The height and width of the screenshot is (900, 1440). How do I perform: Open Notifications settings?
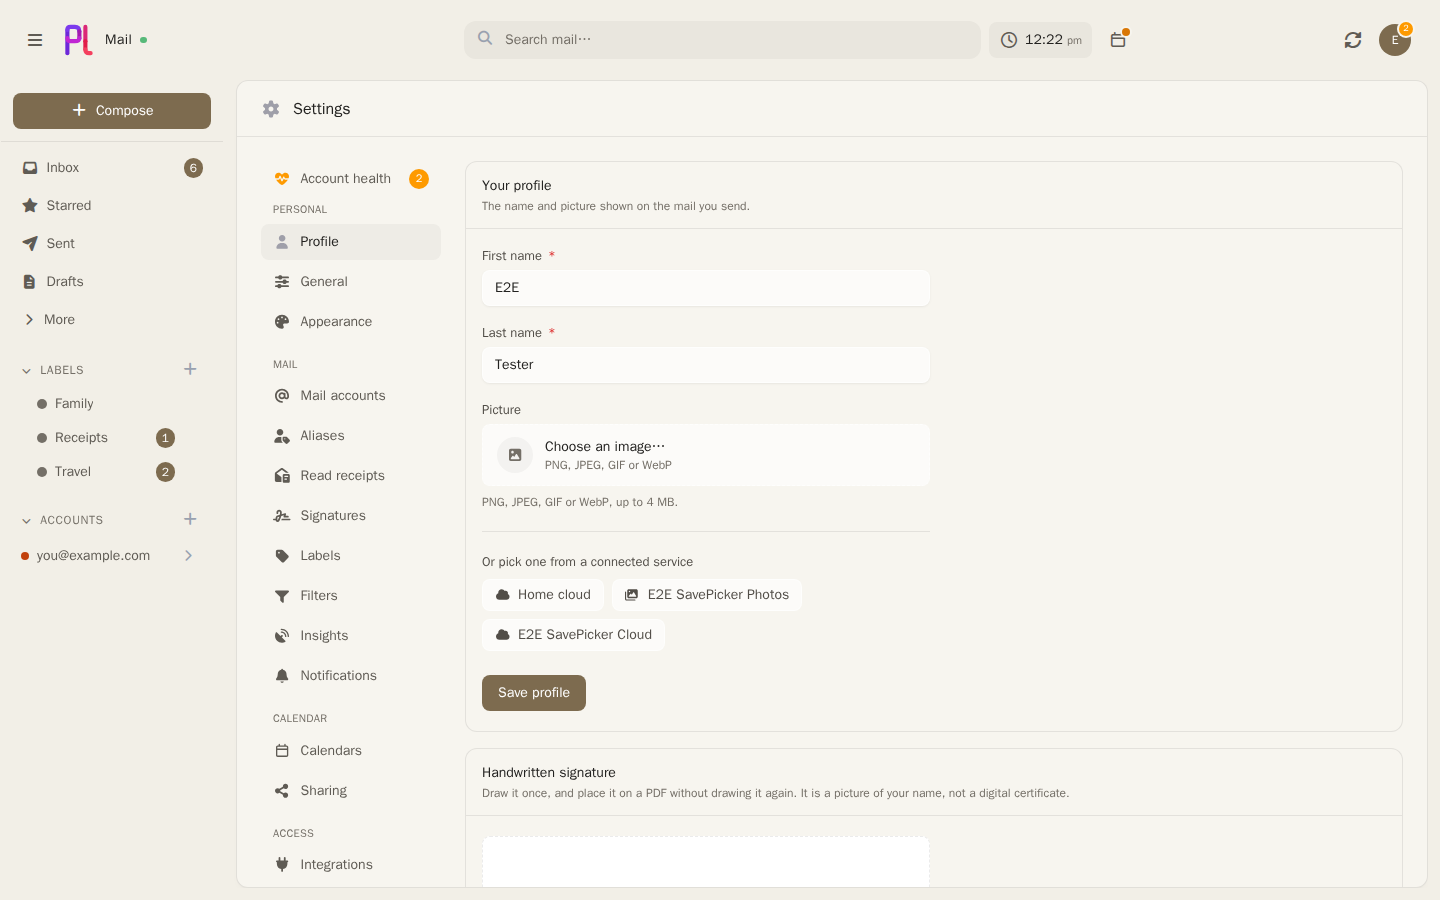[x=351, y=676]
